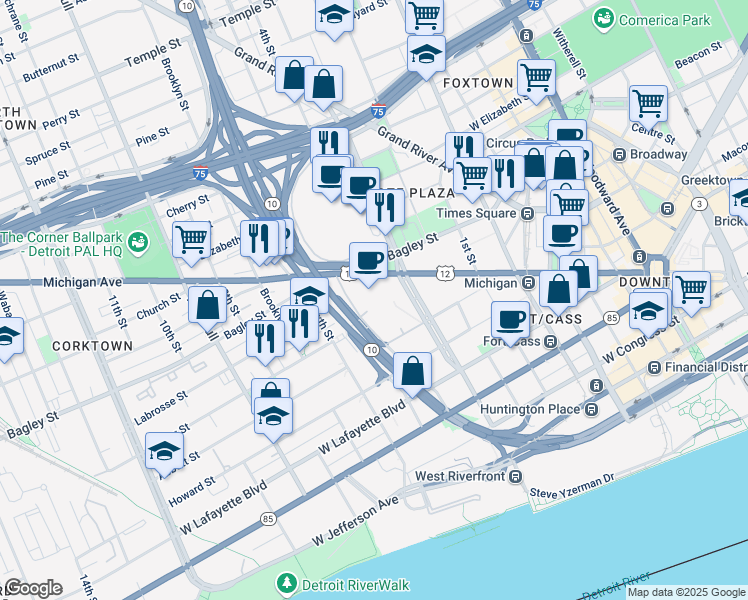Click the Detroit RiverWalk tree pin
748x600 pixels.
point(287,584)
